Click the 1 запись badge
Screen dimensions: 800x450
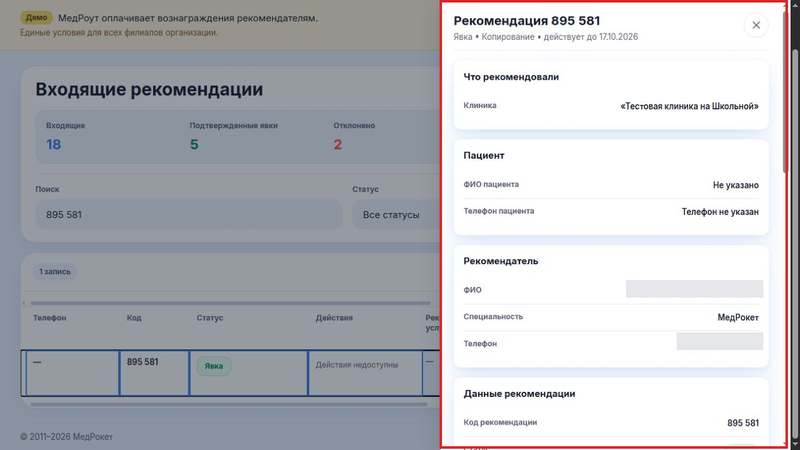pyautogui.click(x=55, y=271)
